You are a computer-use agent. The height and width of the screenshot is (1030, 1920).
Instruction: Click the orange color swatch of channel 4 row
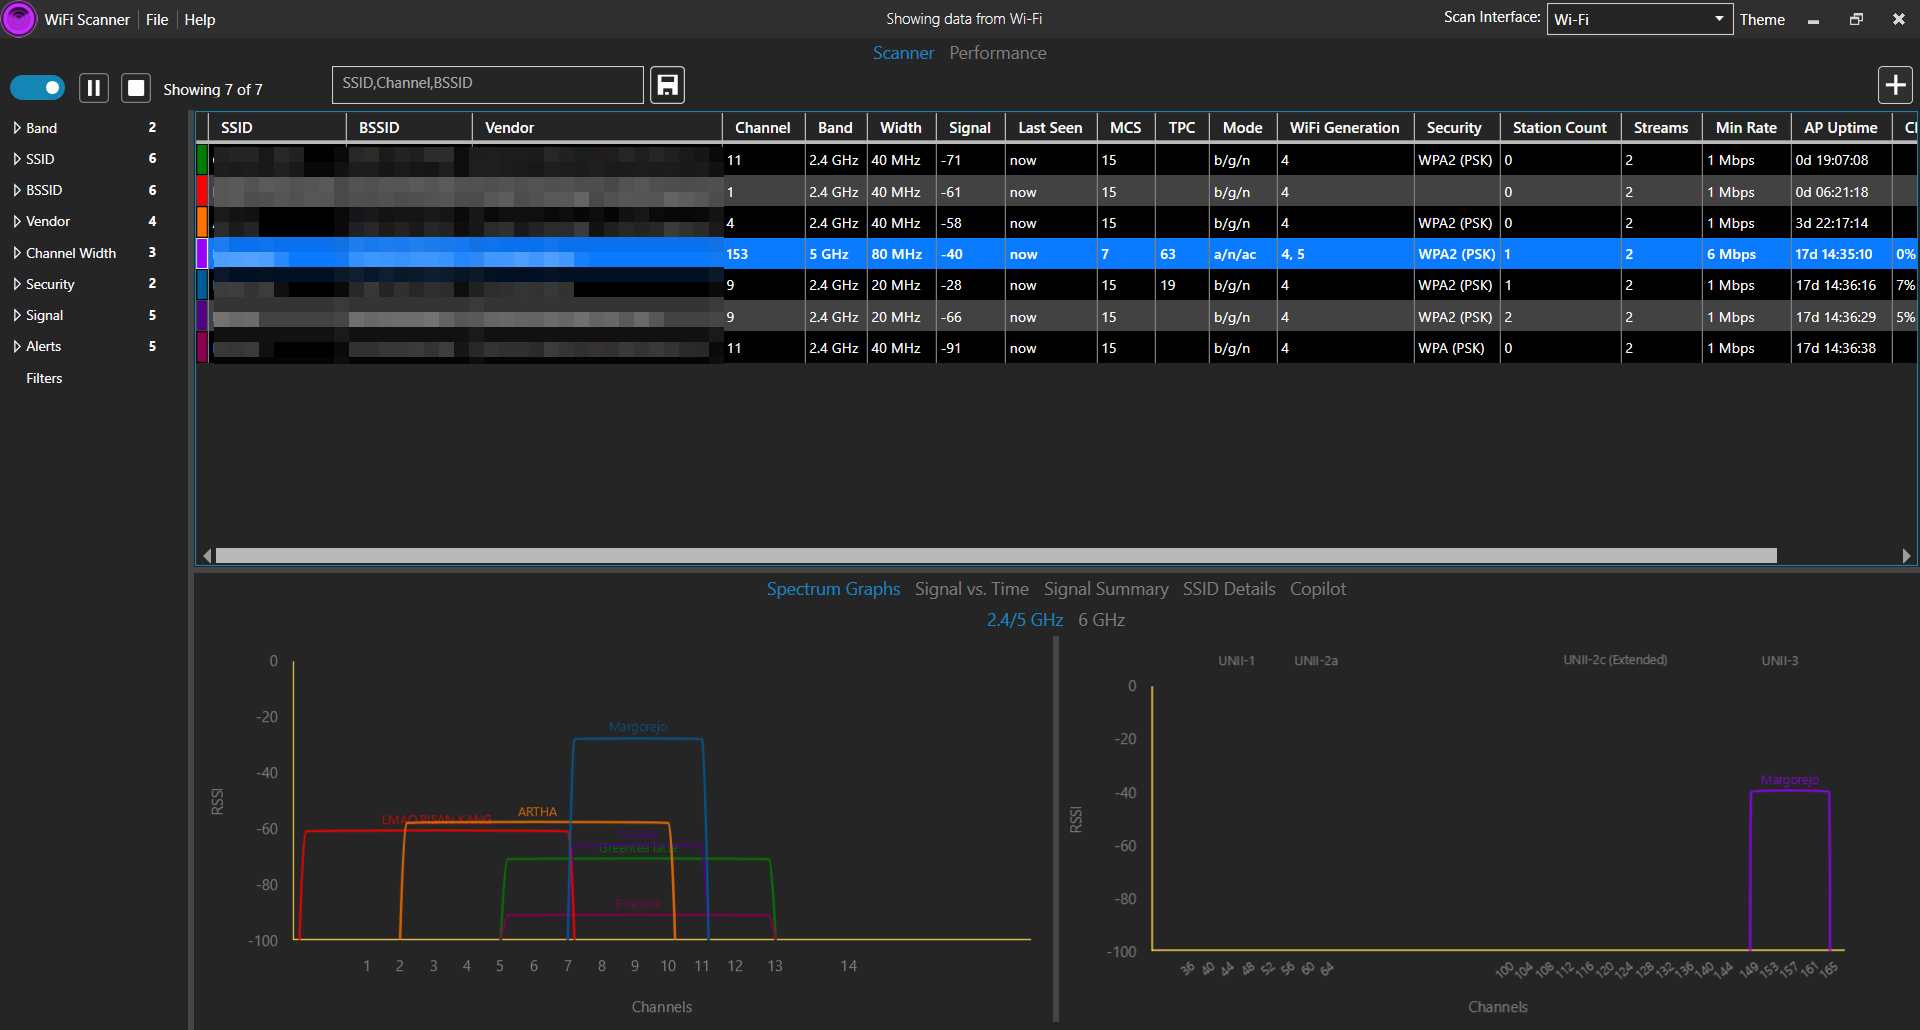(x=202, y=222)
